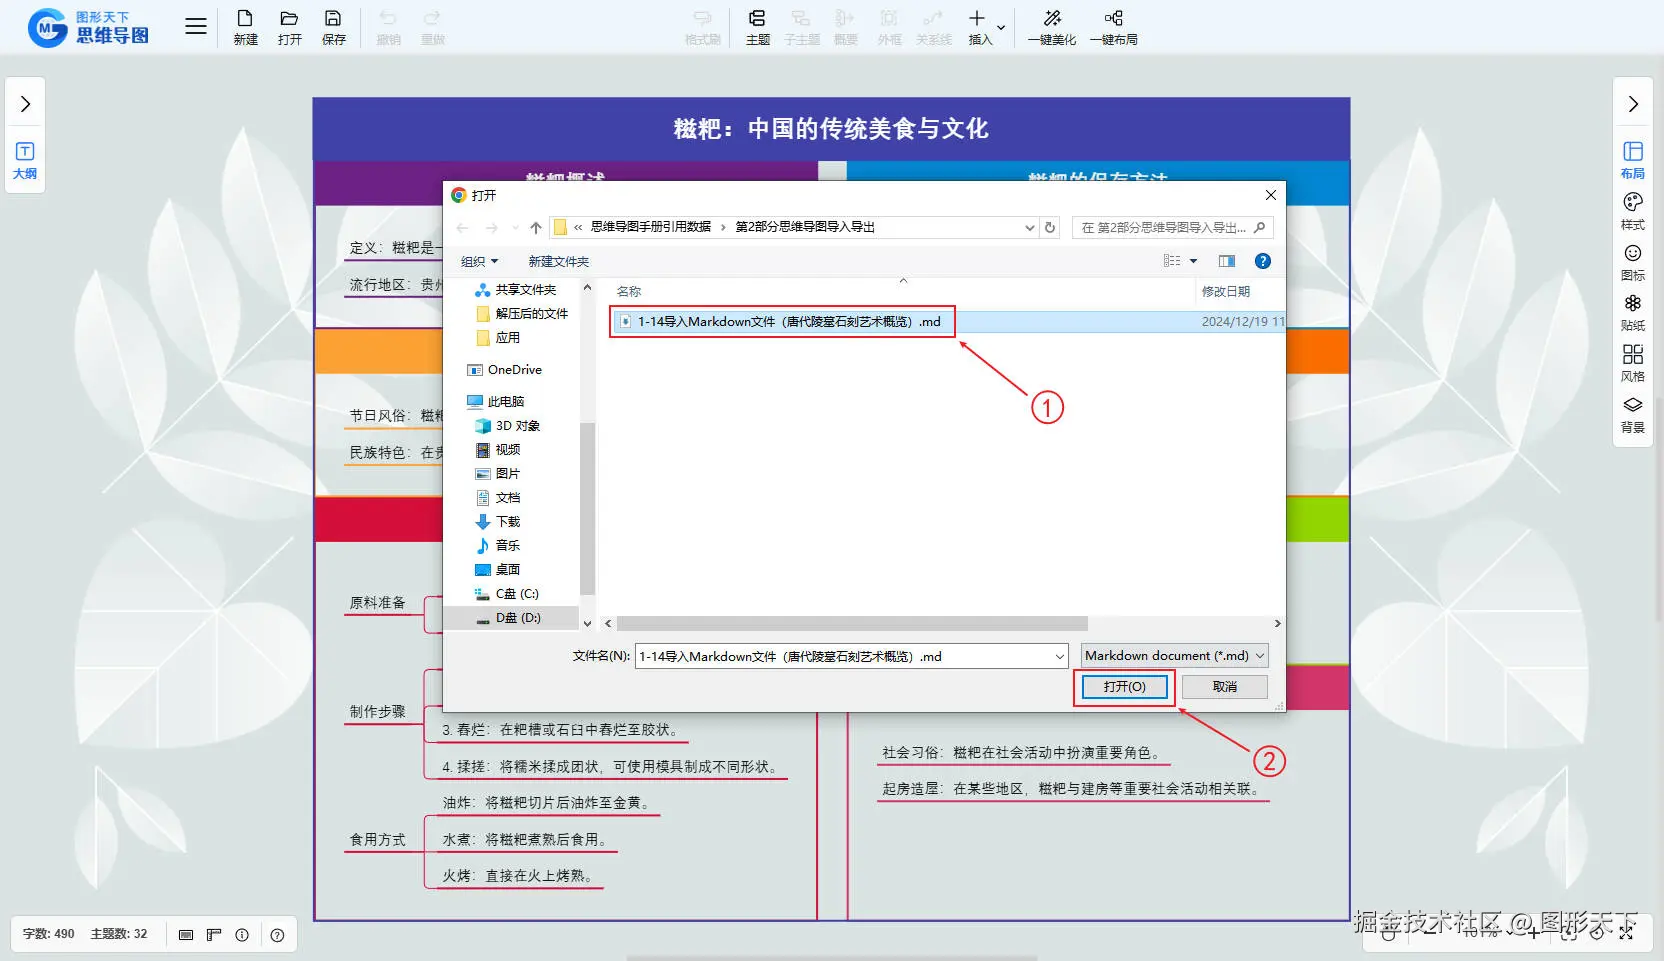Go back in the file dialog

click(462, 227)
